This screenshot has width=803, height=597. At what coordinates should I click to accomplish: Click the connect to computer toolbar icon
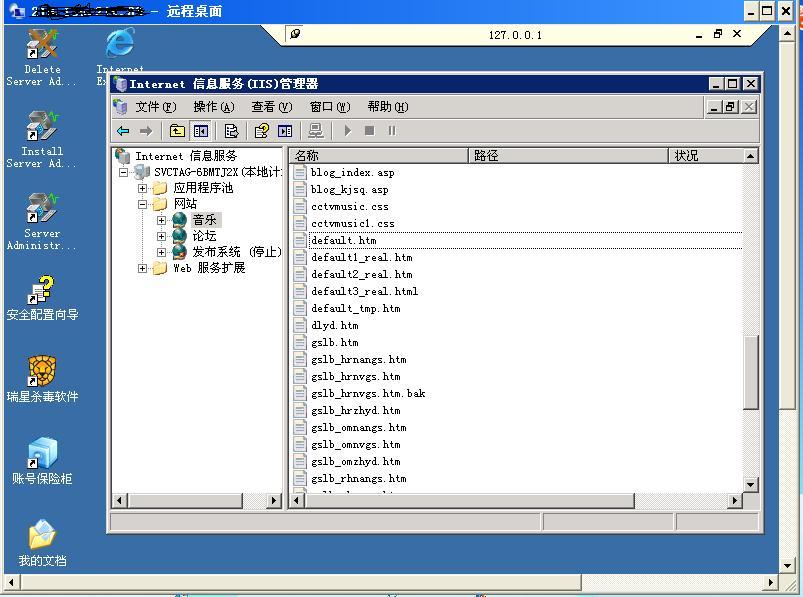(315, 131)
